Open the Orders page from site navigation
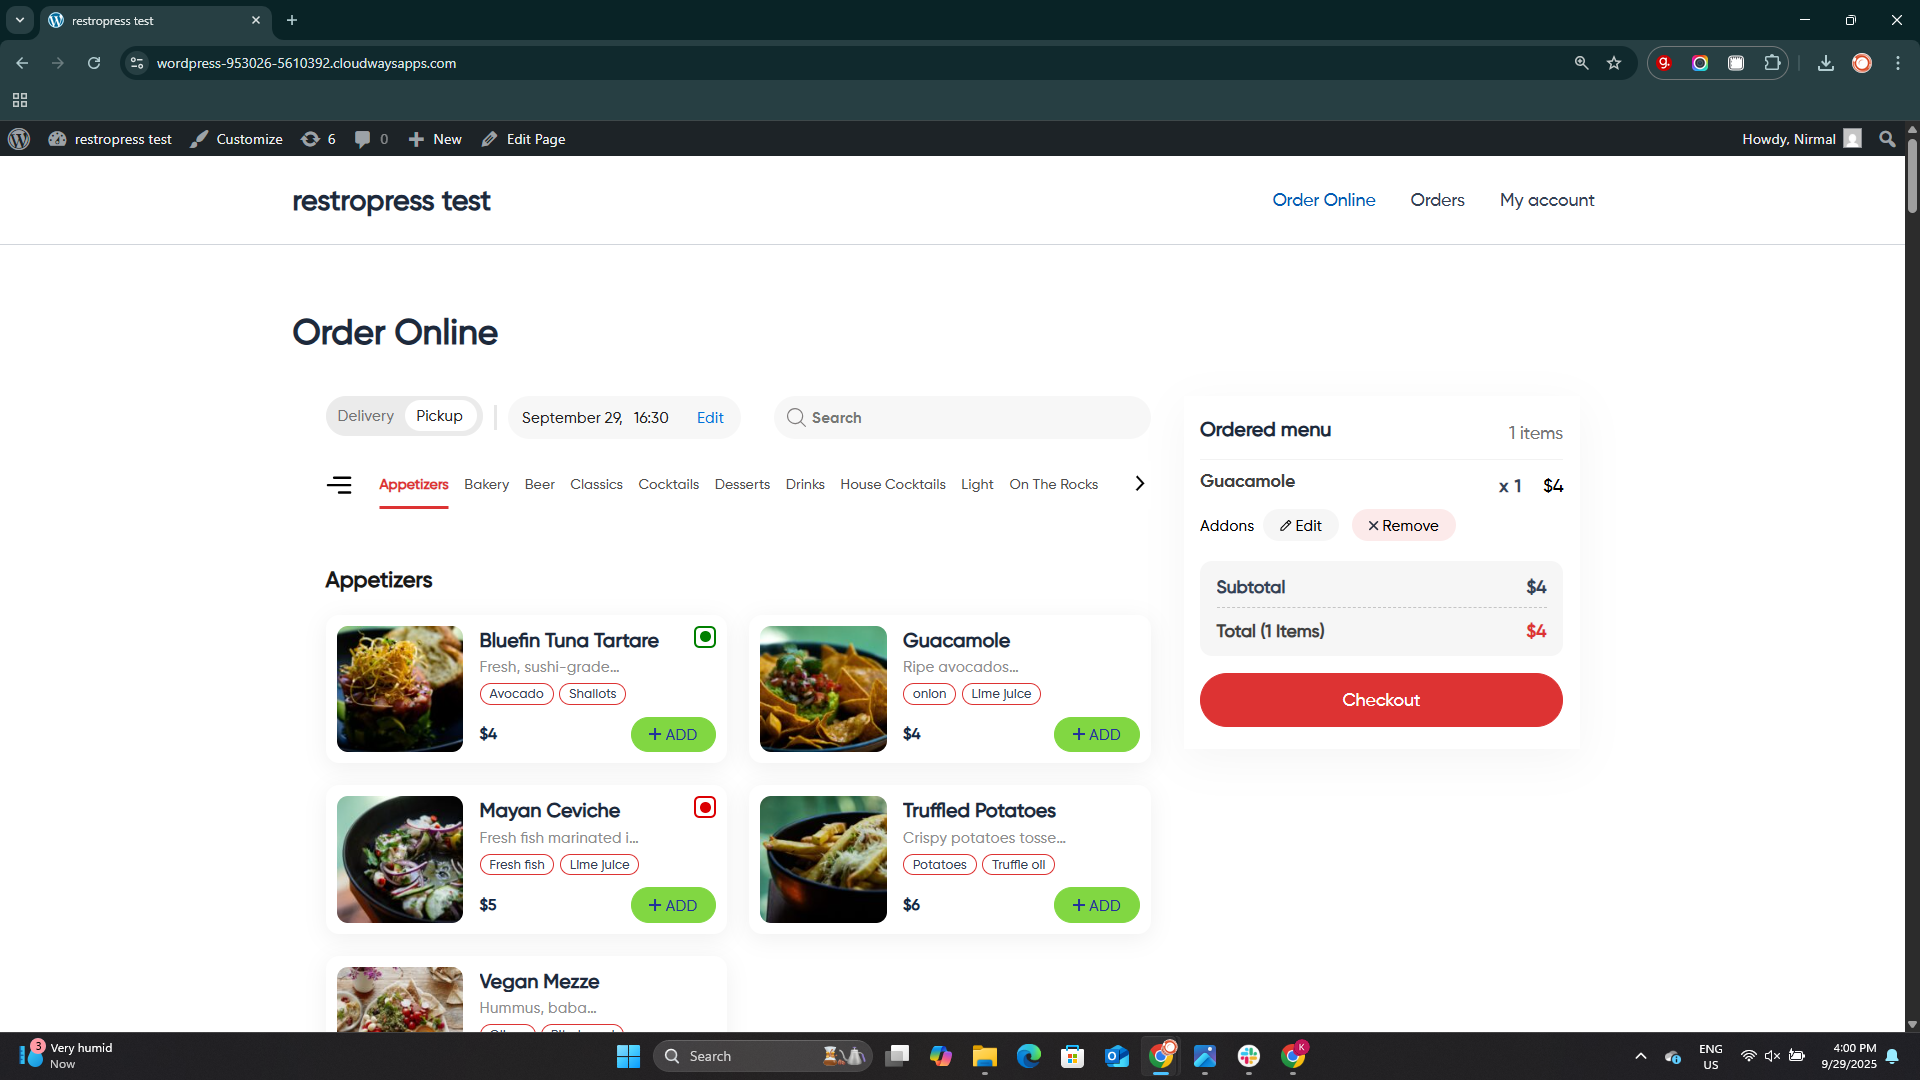 [x=1437, y=200]
